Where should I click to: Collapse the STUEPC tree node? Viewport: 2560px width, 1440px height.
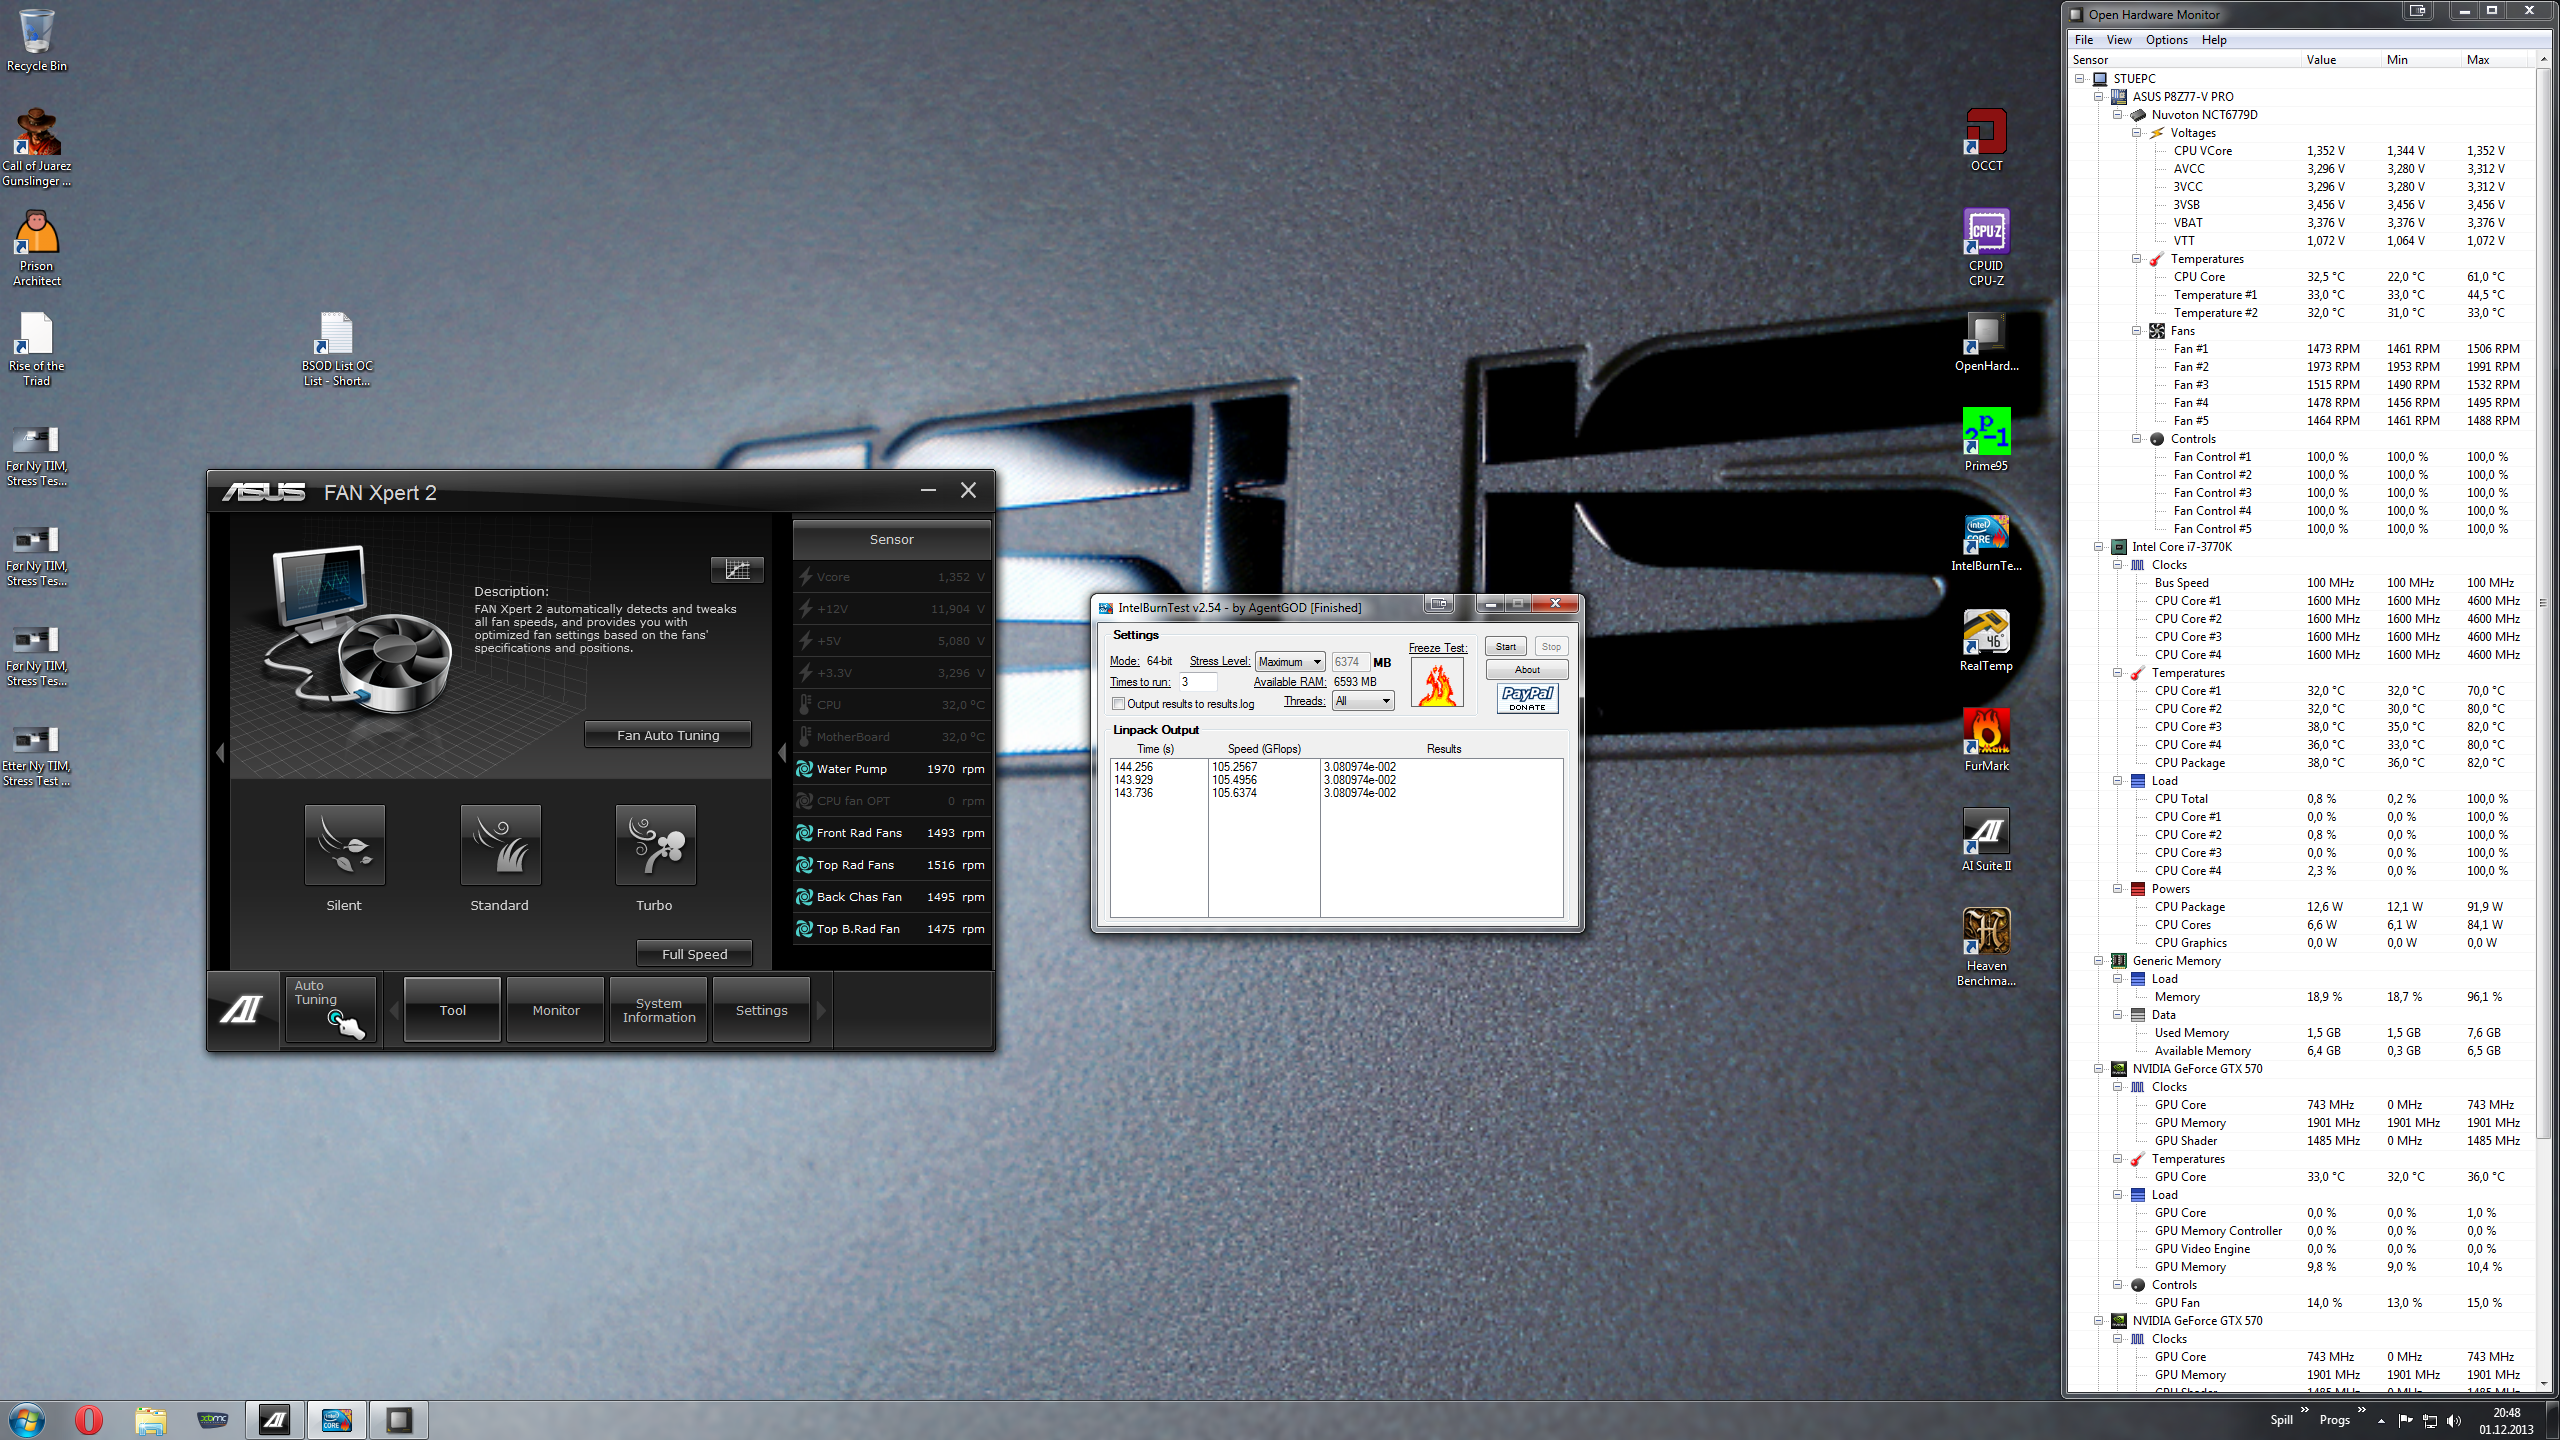(2080, 79)
